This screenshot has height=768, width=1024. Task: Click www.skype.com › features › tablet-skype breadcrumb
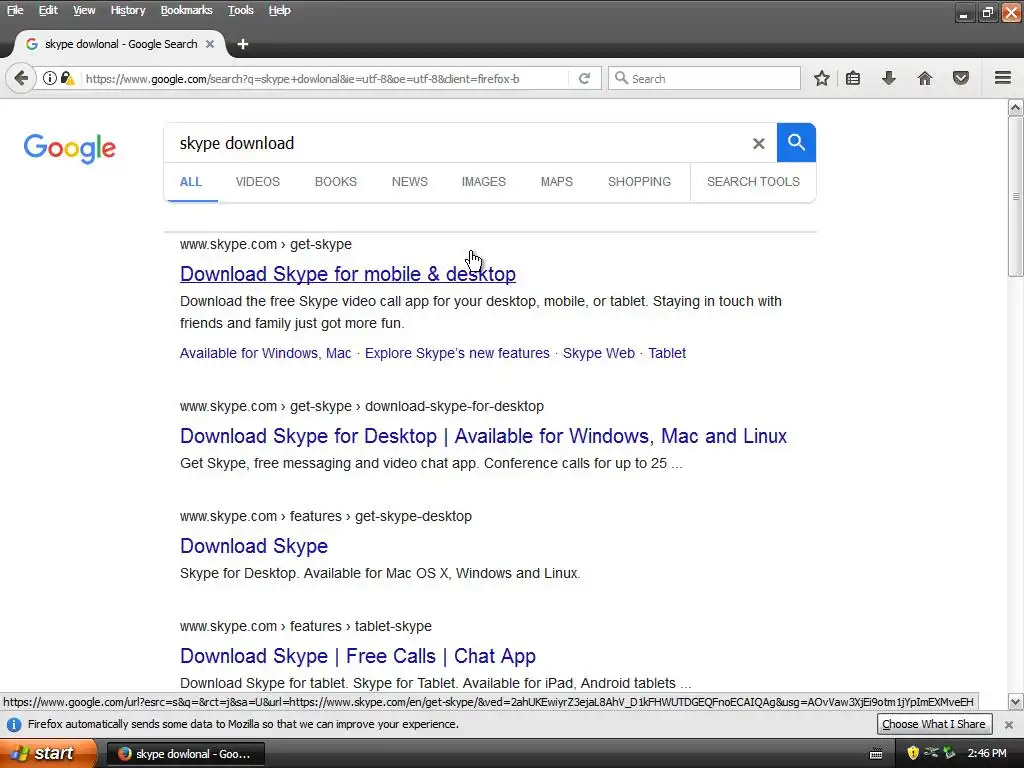[x=306, y=626]
